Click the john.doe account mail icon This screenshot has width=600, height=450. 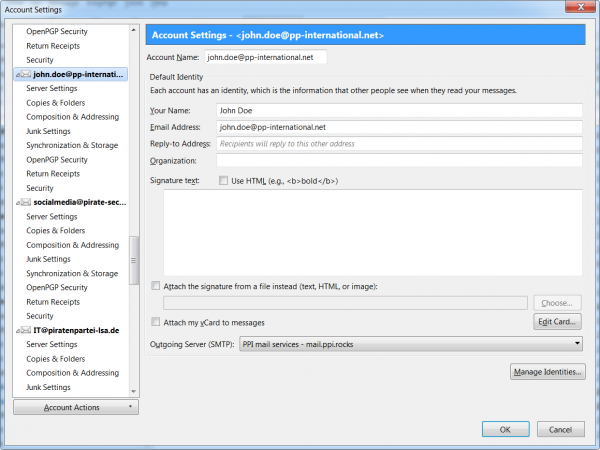click(x=24, y=74)
